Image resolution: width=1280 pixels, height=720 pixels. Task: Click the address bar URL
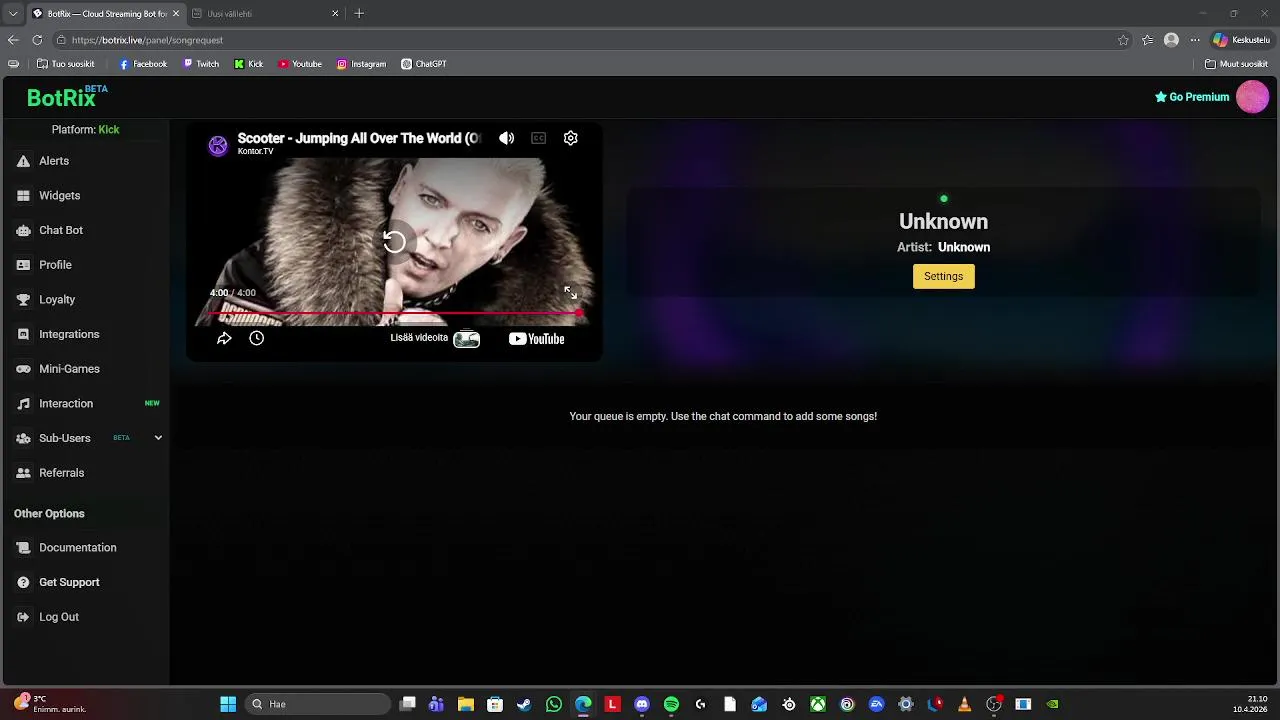(x=147, y=40)
